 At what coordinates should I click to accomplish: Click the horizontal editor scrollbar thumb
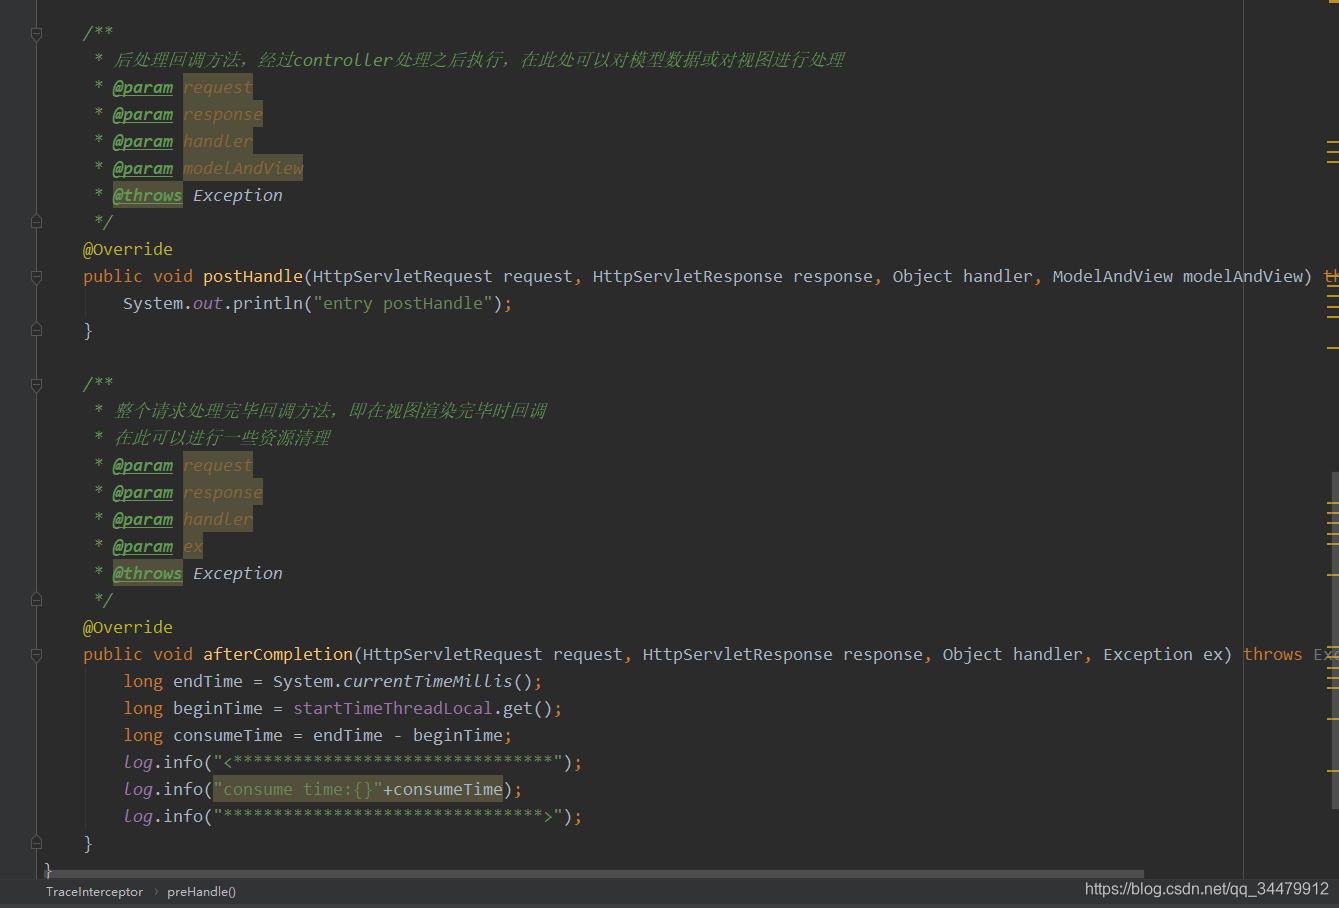pos(596,874)
